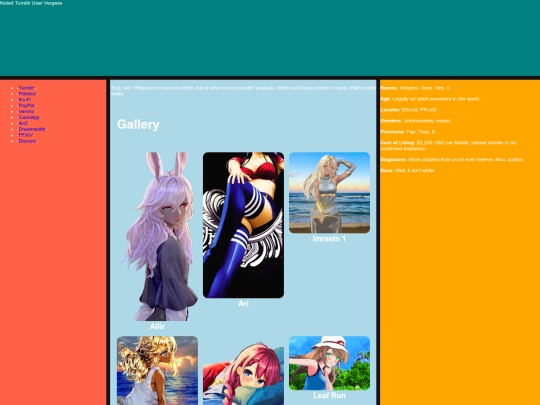This screenshot has height=405, width=540.
Task: Click the Ari caption text
Action: [x=243, y=304]
